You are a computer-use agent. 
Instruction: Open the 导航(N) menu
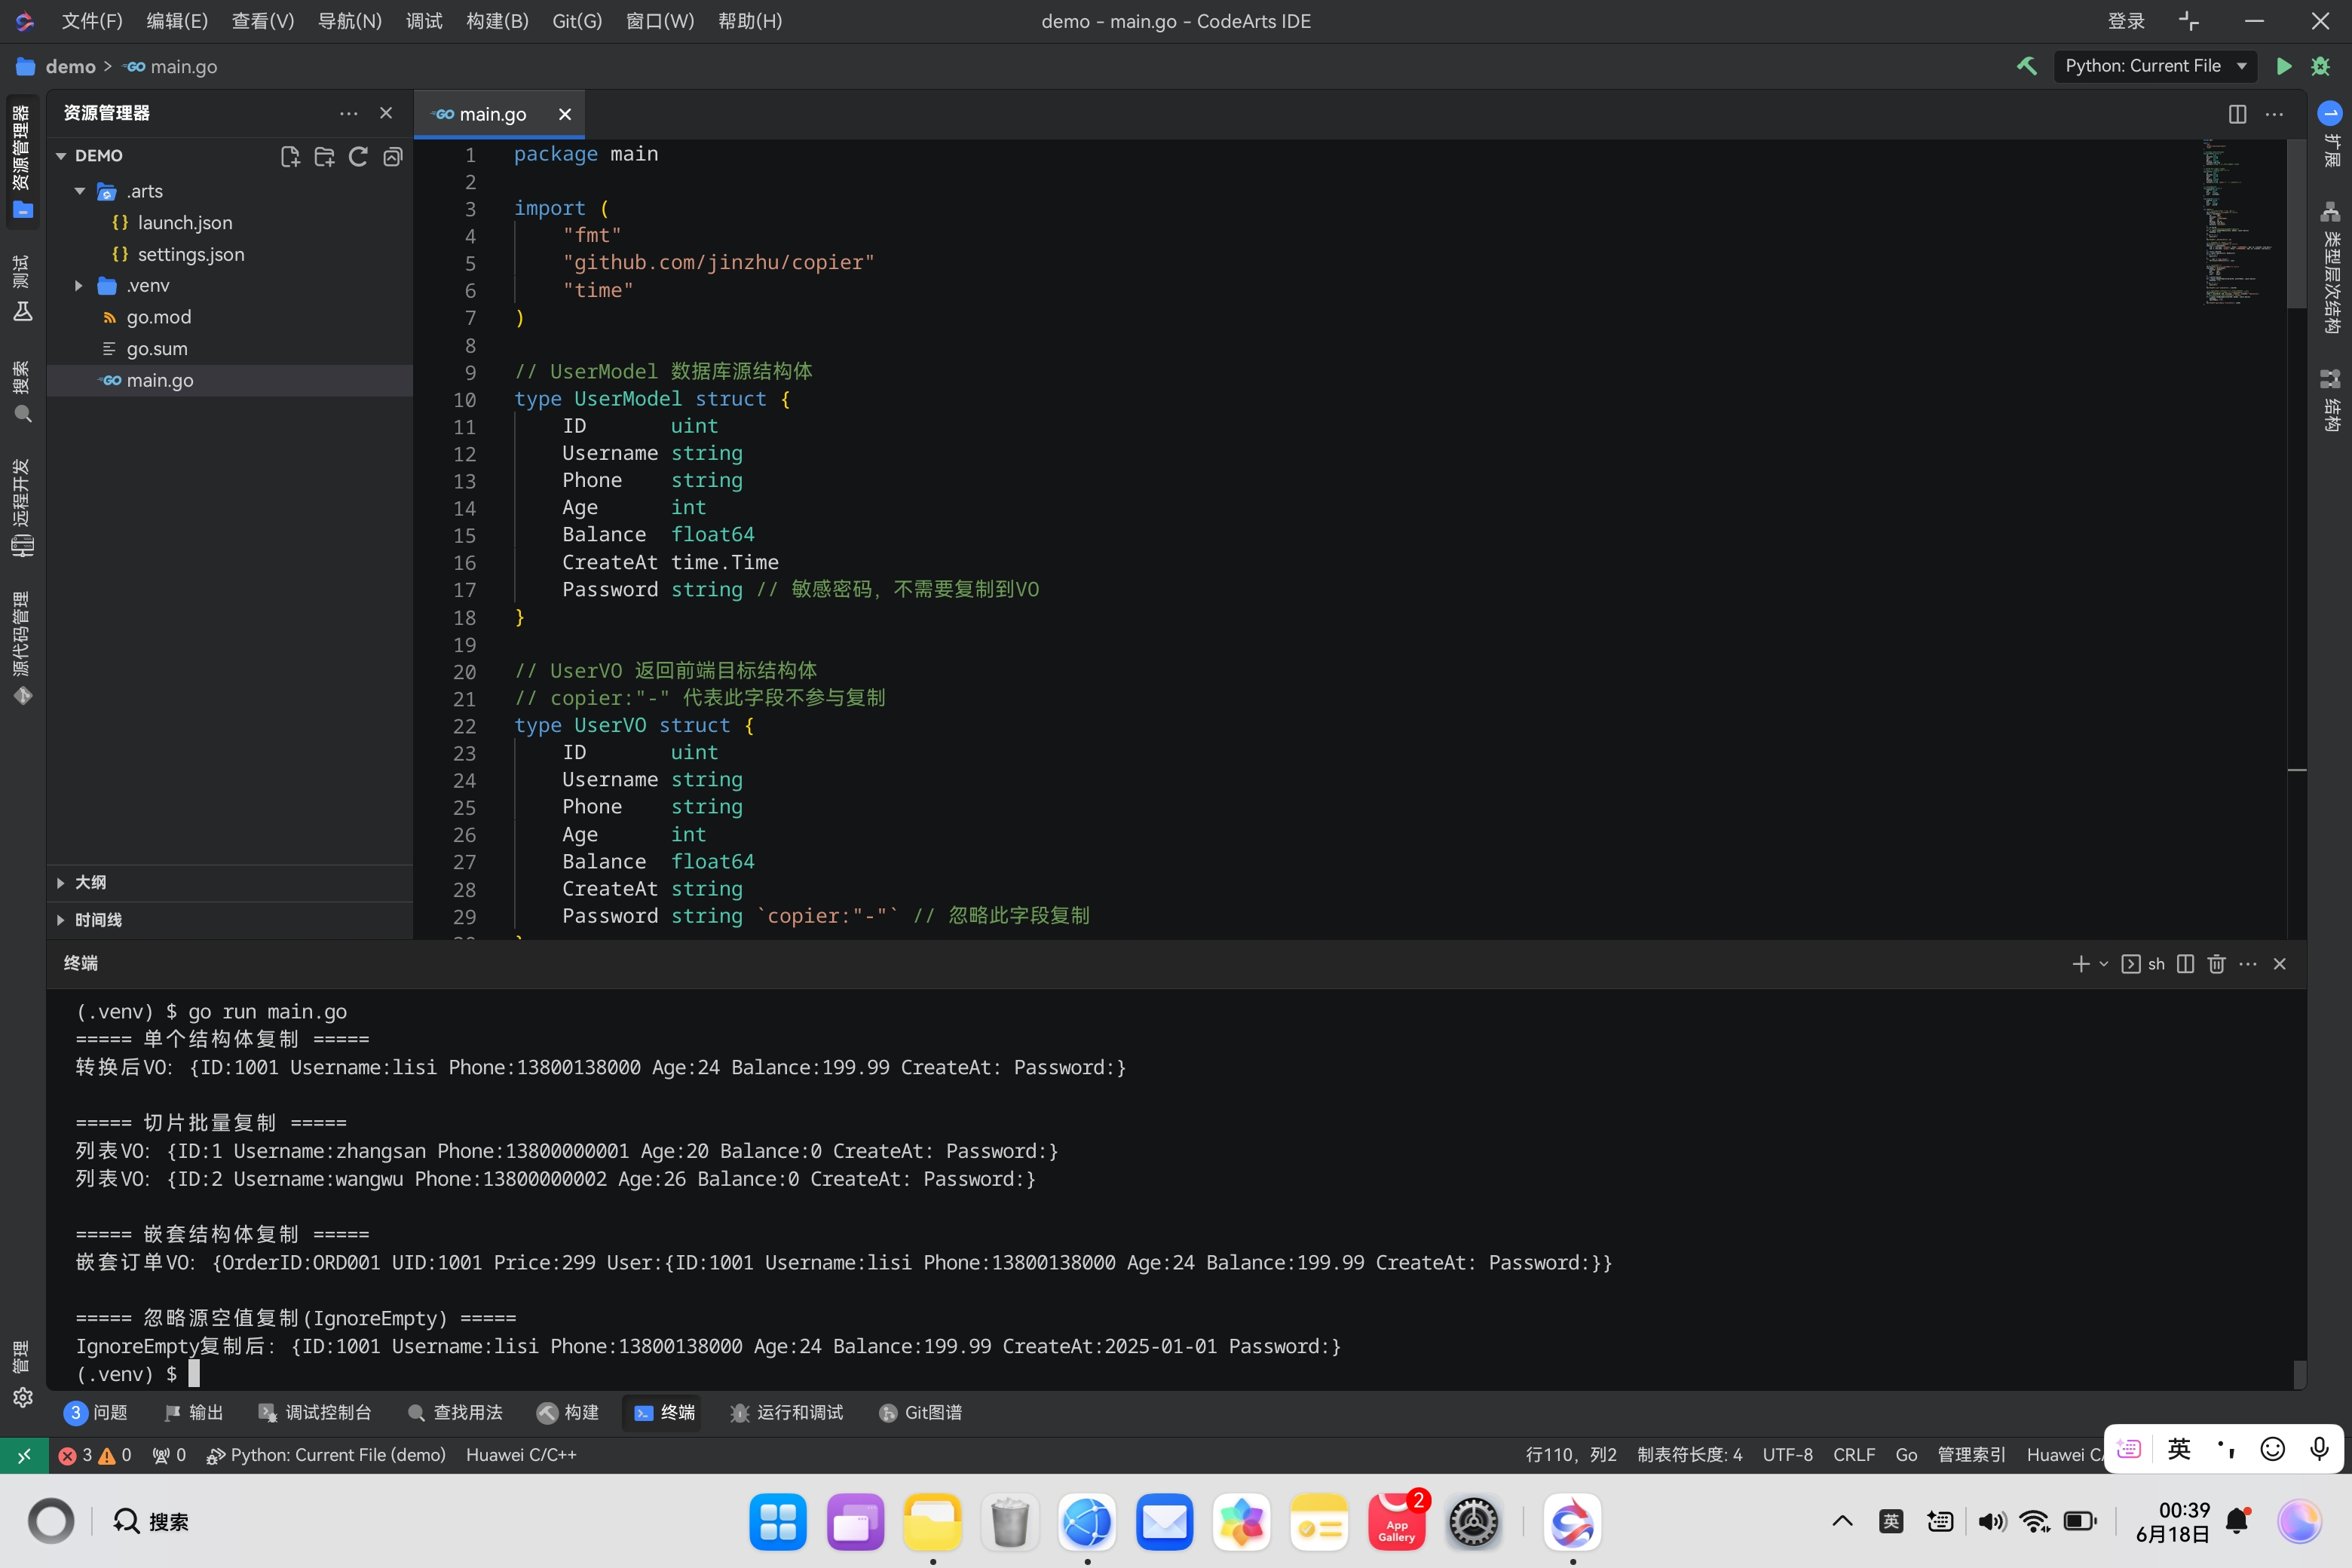click(349, 21)
